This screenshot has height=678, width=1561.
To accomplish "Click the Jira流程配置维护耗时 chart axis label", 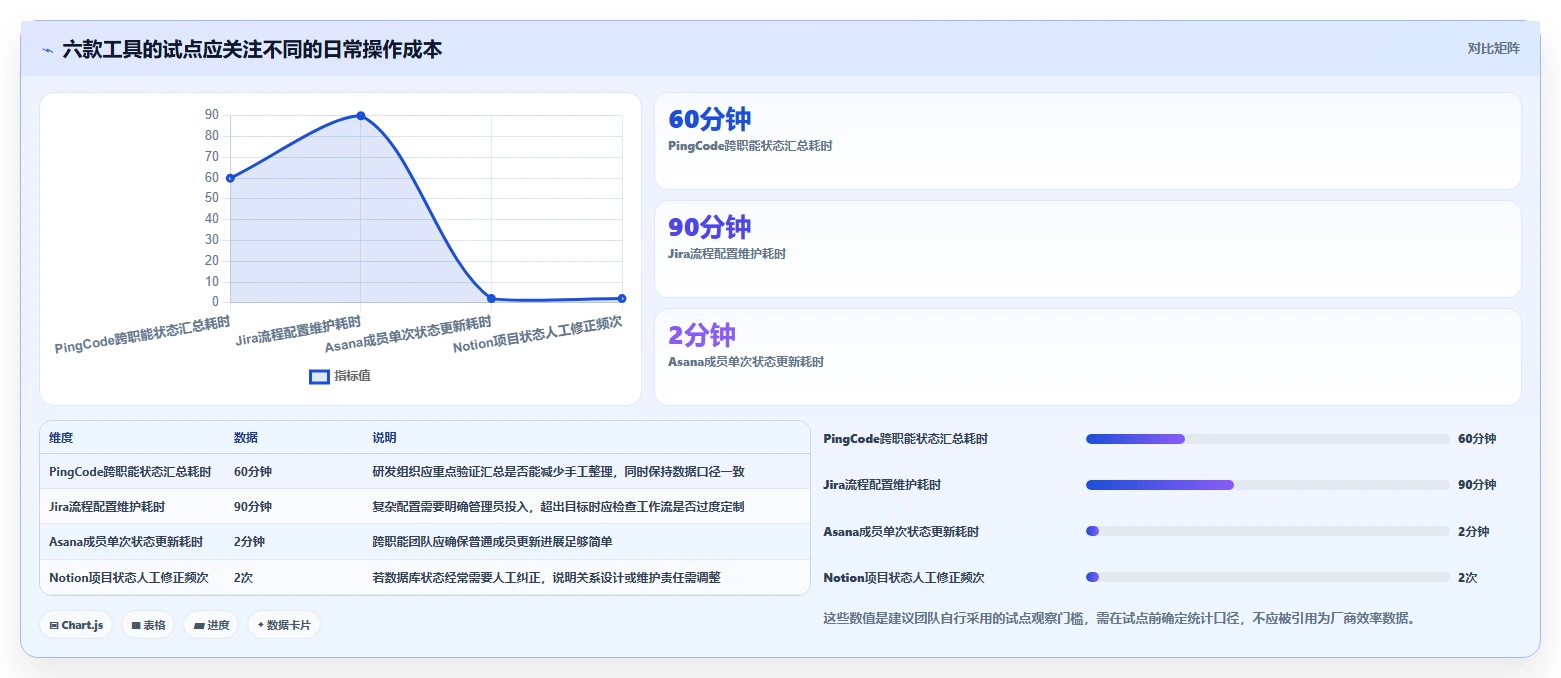I will coord(298,332).
